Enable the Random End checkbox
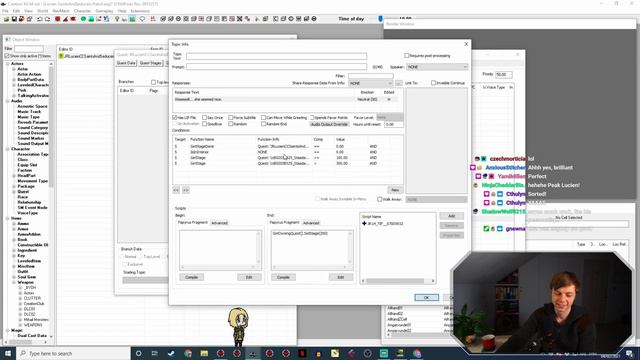This screenshot has width=640, height=360. (263, 124)
